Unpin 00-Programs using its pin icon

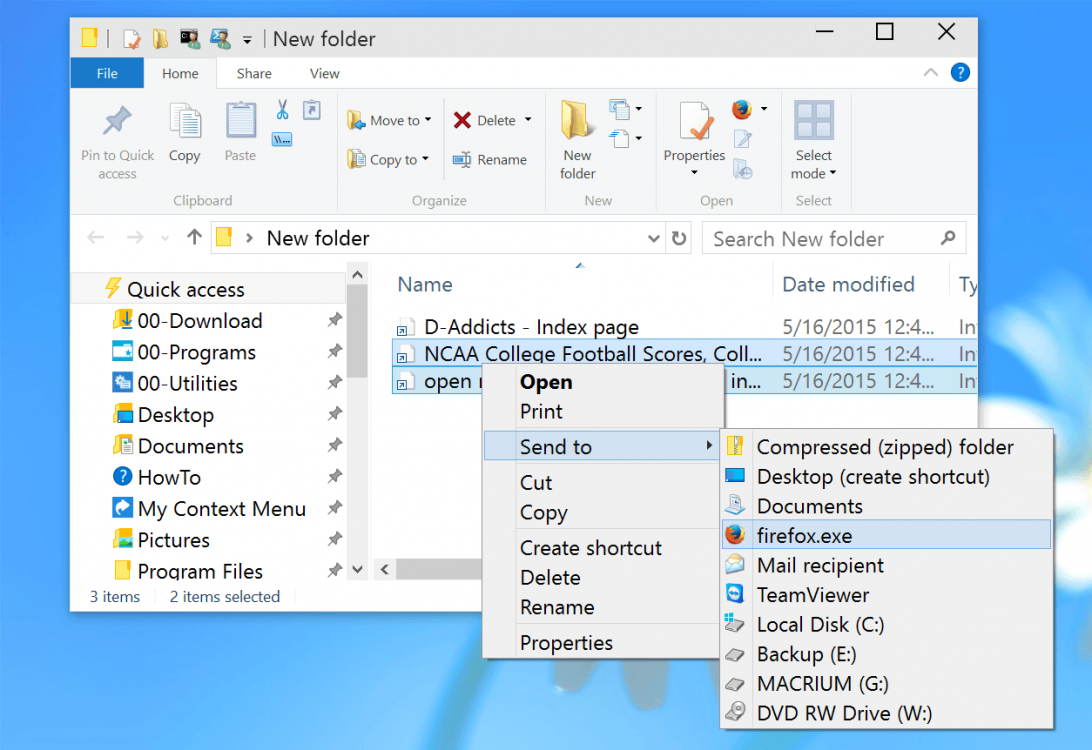(335, 351)
